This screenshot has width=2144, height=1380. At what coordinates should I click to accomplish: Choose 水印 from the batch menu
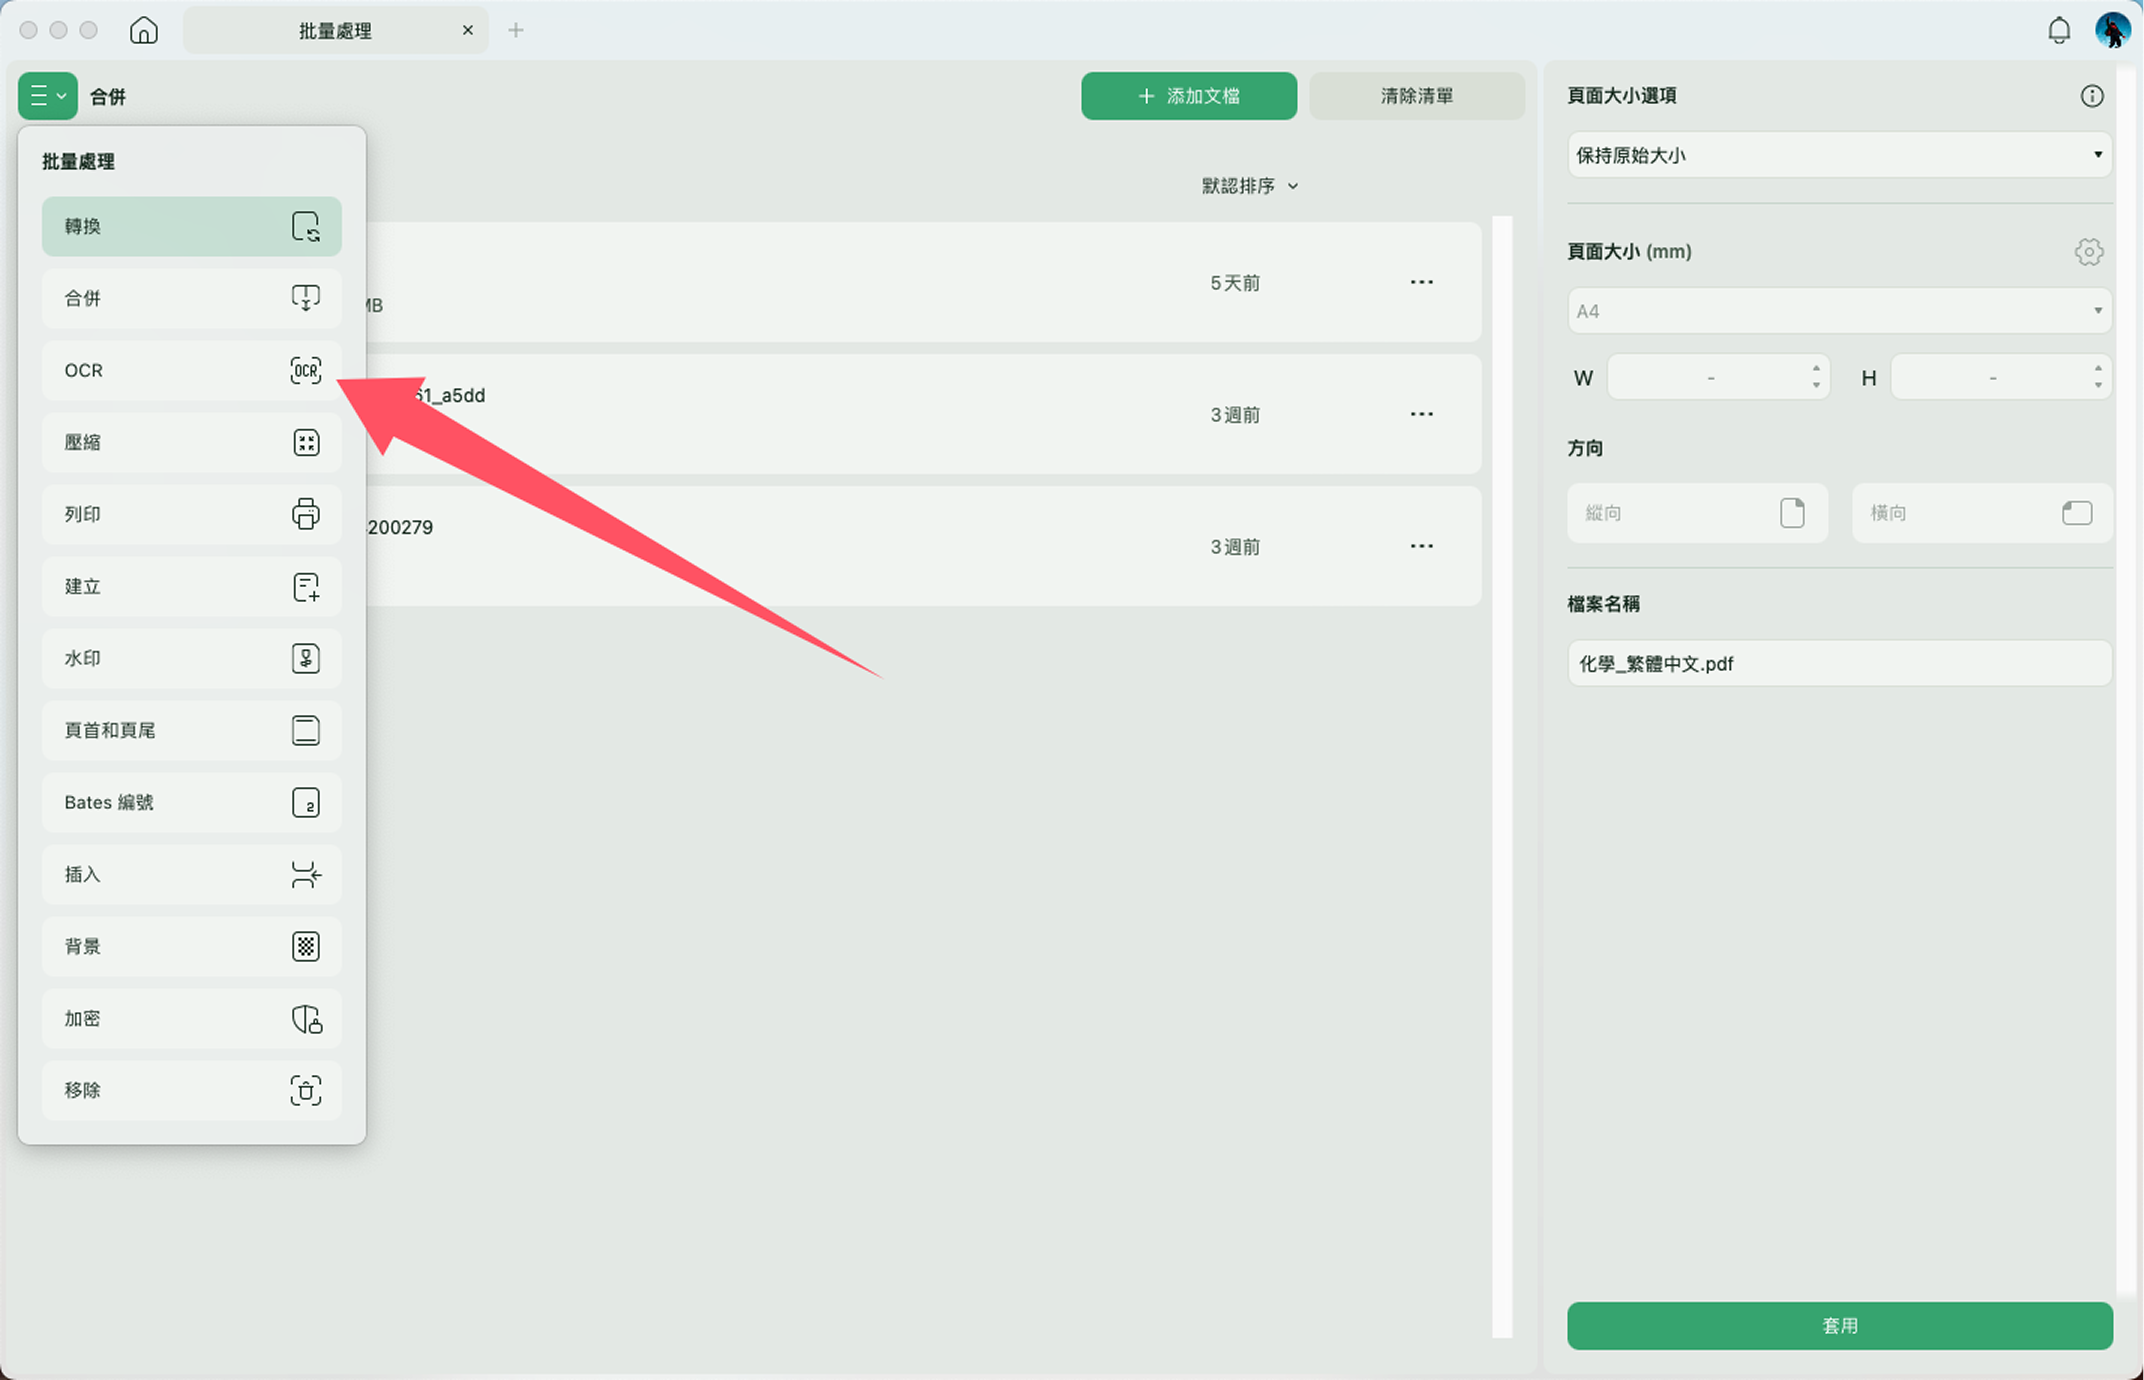(x=192, y=658)
